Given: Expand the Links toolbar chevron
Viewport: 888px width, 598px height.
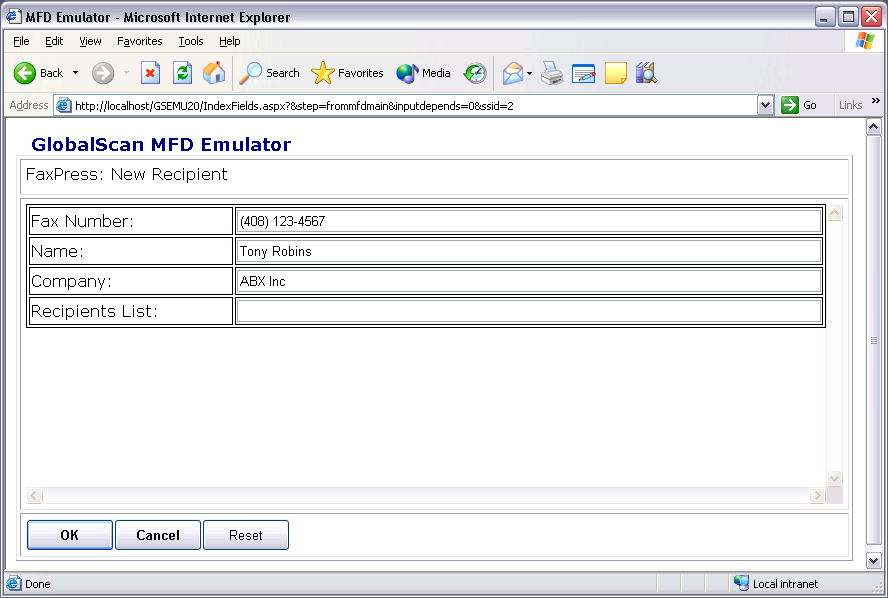Looking at the screenshot, I should [x=876, y=101].
